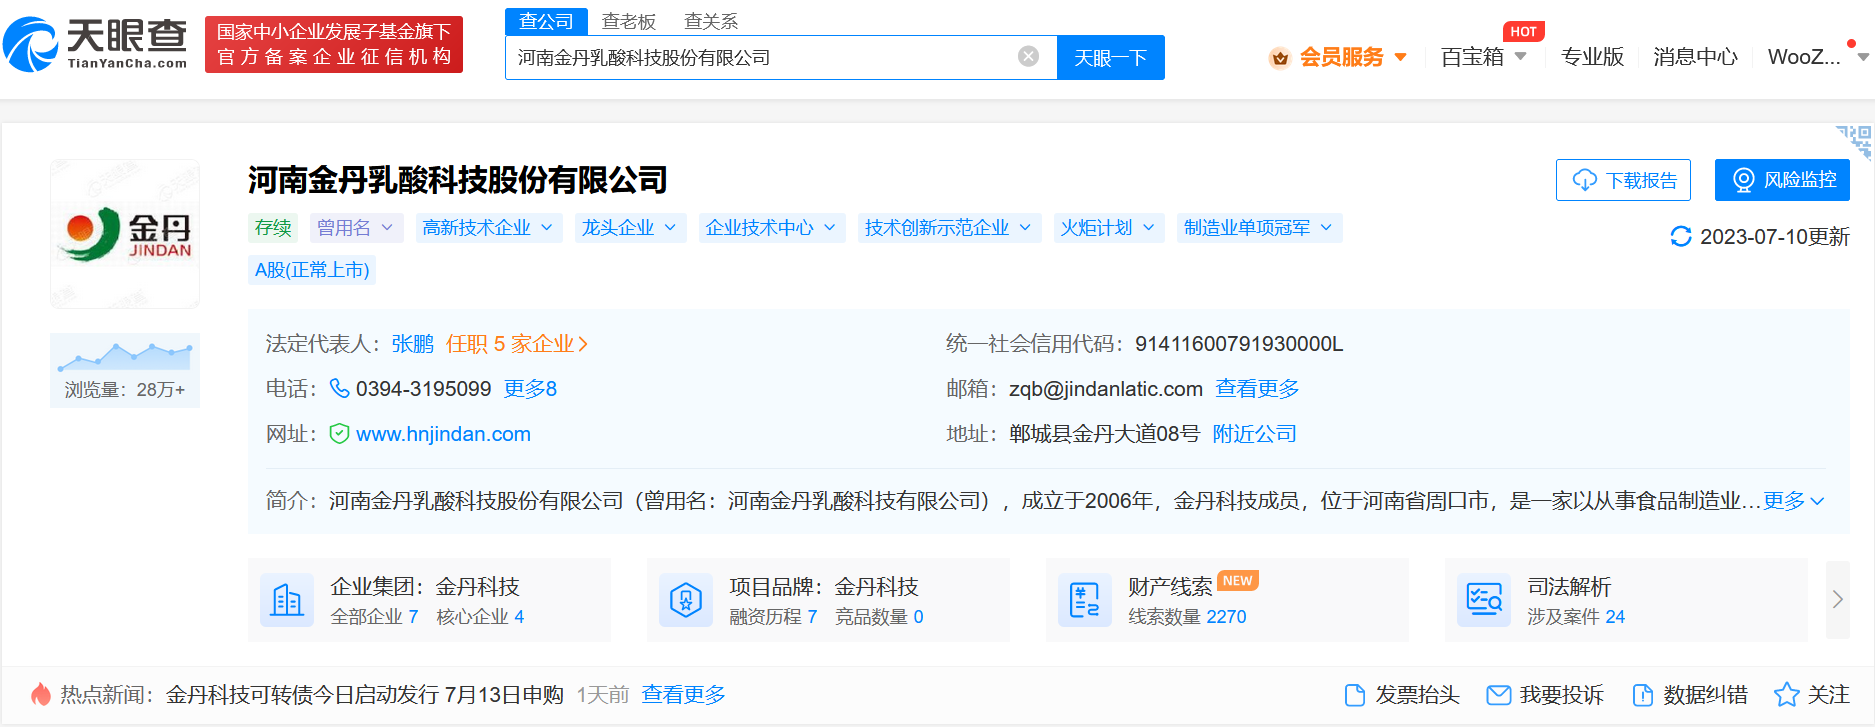Open the www.hnjindan.com website link
The width and height of the screenshot is (1875, 727).
pos(443,434)
